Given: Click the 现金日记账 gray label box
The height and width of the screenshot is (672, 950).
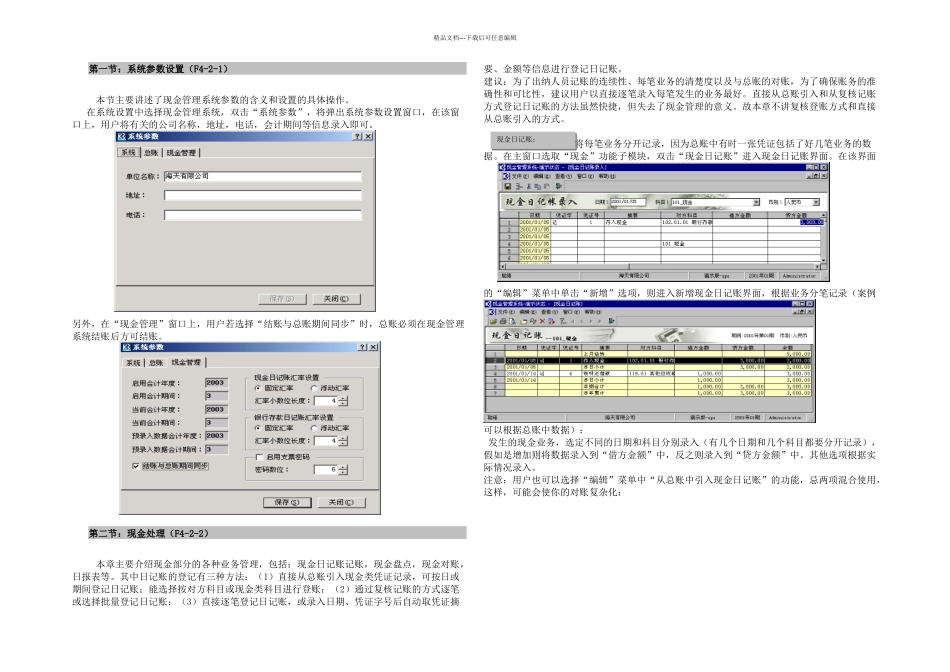Looking at the screenshot, I should click(x=533, y=140).
